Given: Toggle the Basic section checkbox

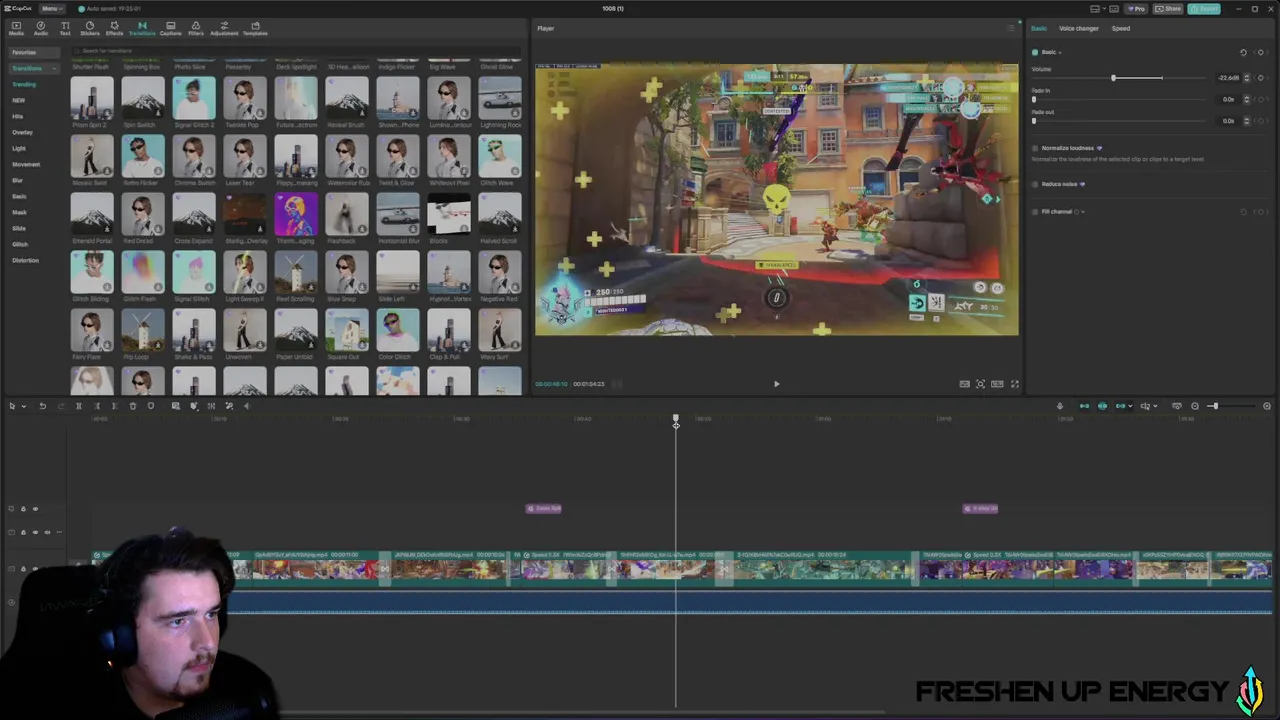Looking at the screenshot, I should (1035, 52).
